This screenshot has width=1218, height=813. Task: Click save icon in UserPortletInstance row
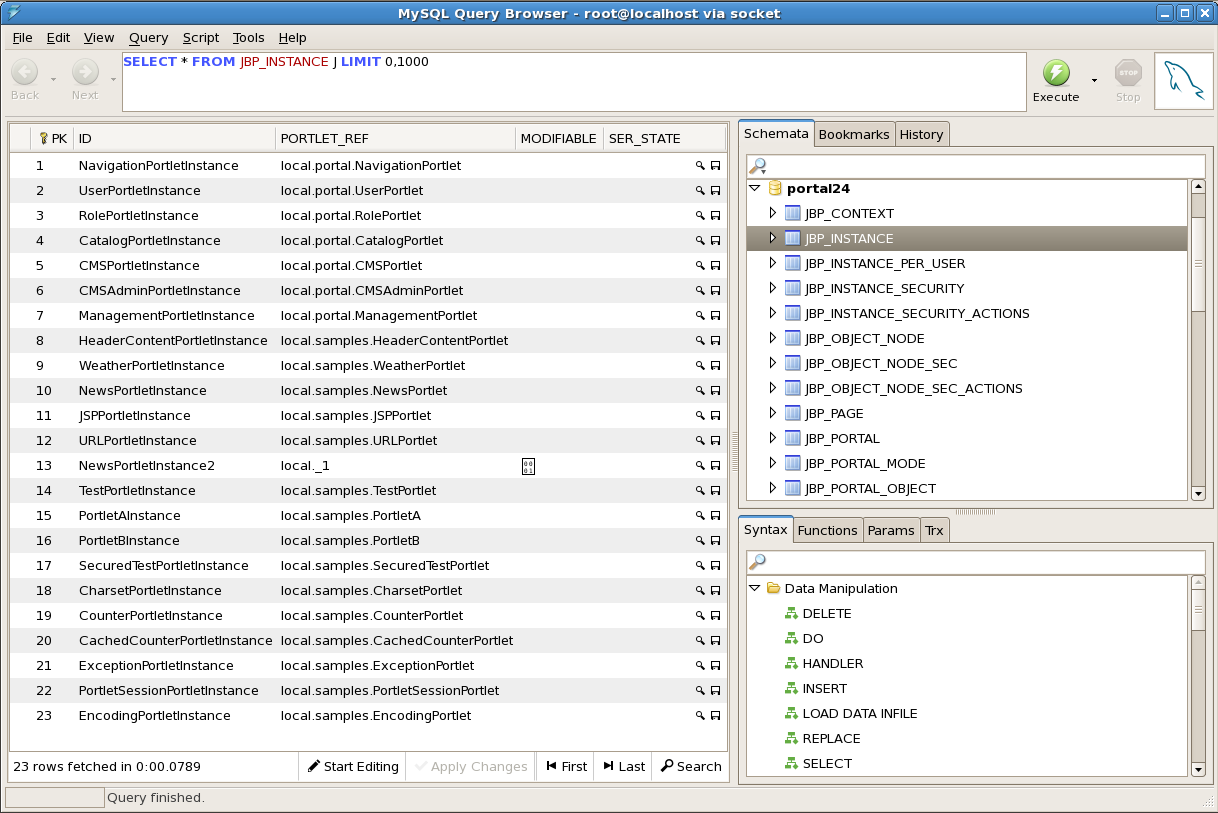tap(715, 191)
